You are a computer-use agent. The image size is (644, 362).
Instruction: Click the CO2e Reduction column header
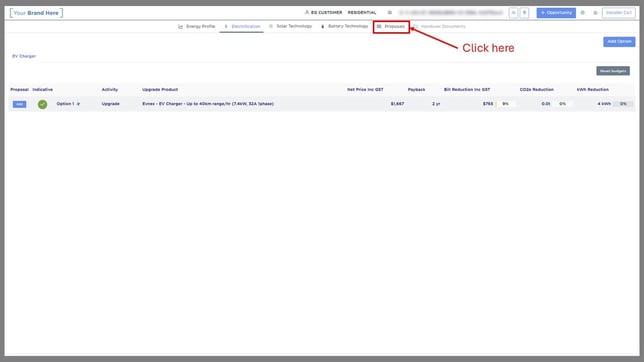point(536,90)
